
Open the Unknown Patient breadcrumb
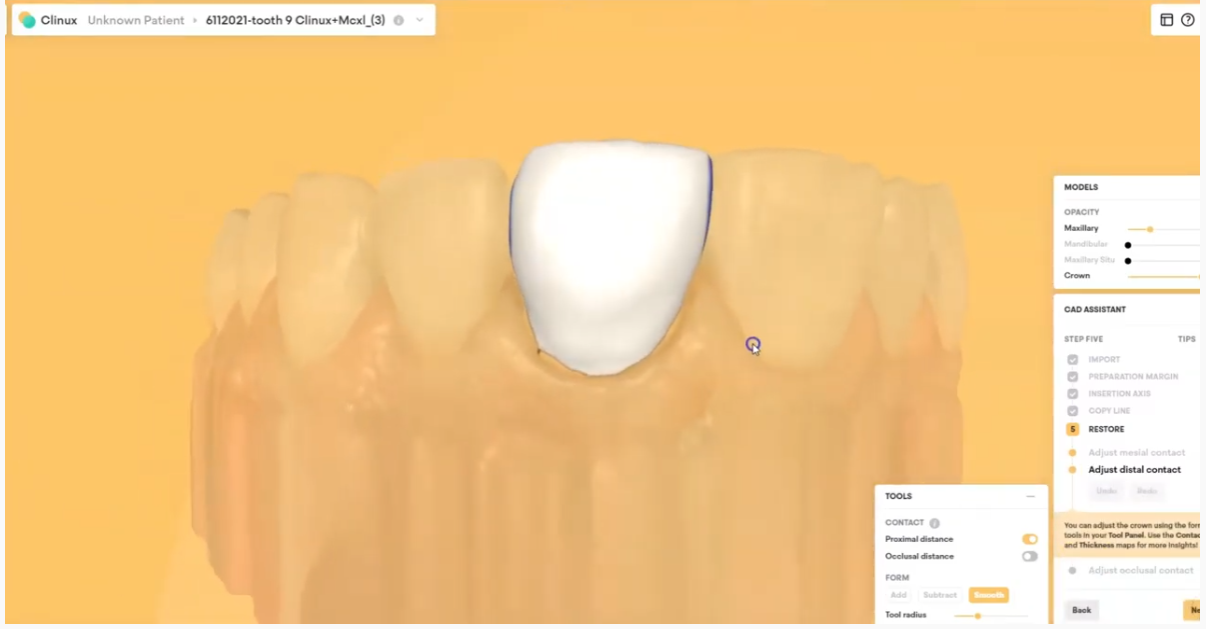[x=135, y=20]
